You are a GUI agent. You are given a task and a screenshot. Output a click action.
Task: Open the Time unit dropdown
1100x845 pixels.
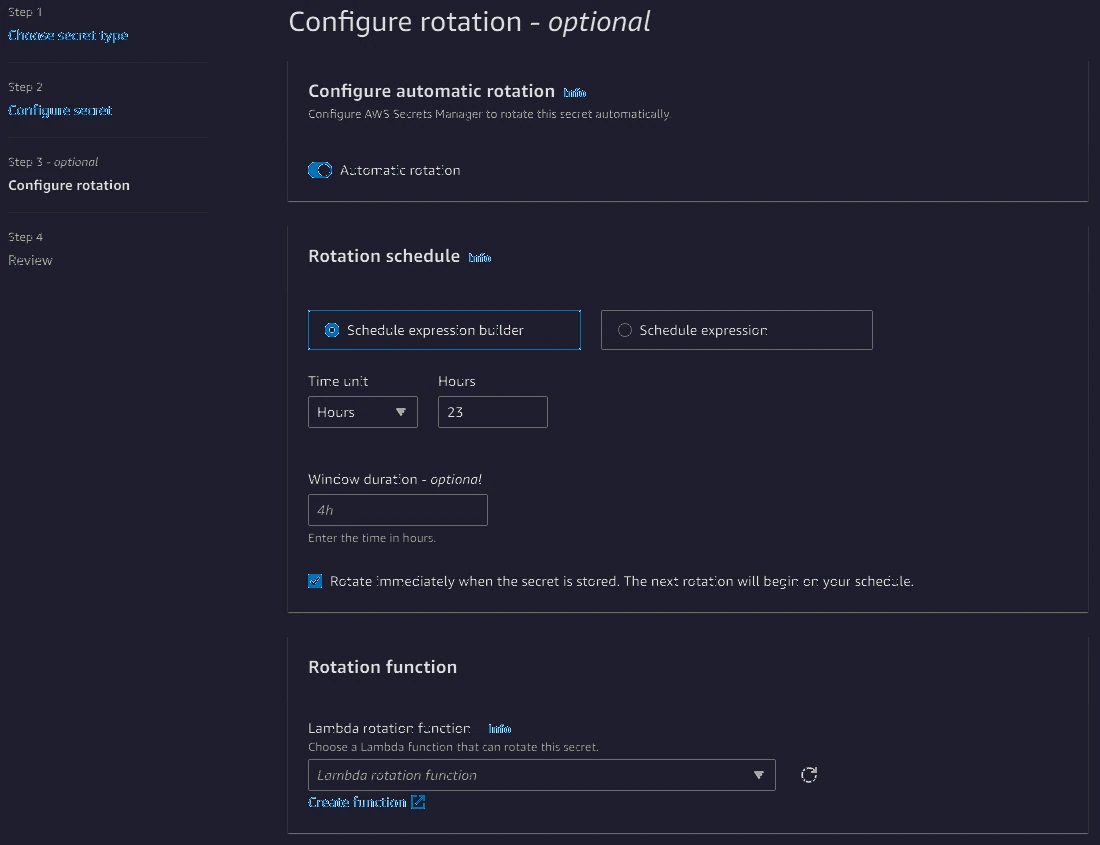tap(363, 412)
